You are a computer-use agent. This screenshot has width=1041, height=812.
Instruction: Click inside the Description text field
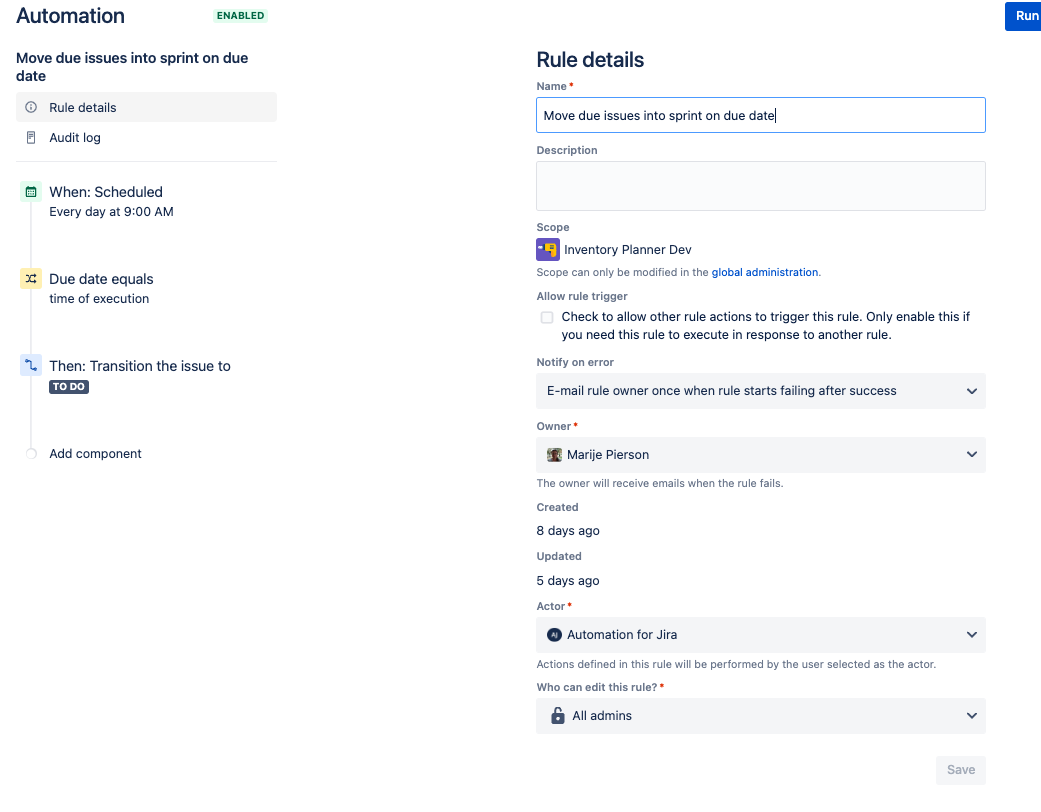[x=760, y=186]
